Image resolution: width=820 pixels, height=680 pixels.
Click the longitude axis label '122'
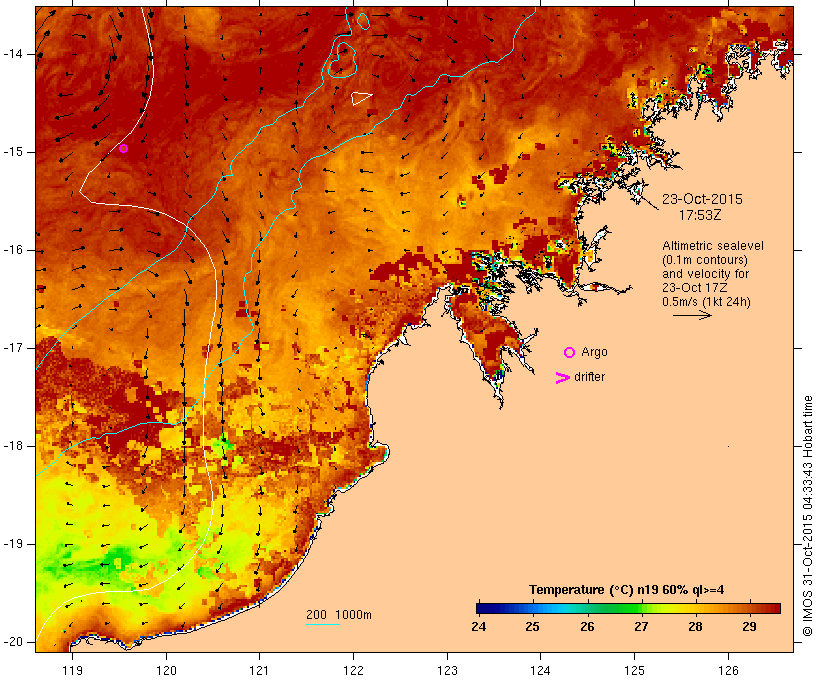354,670
